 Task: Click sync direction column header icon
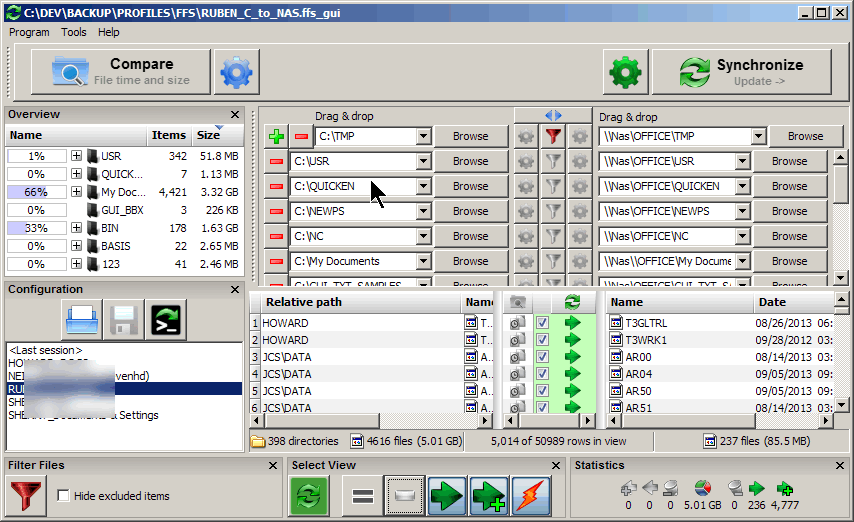tap(572, 302)
